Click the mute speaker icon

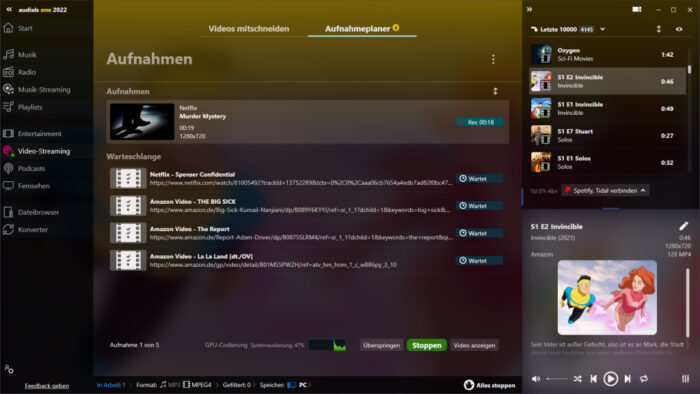pyautogui.click(x=536, y=378)
